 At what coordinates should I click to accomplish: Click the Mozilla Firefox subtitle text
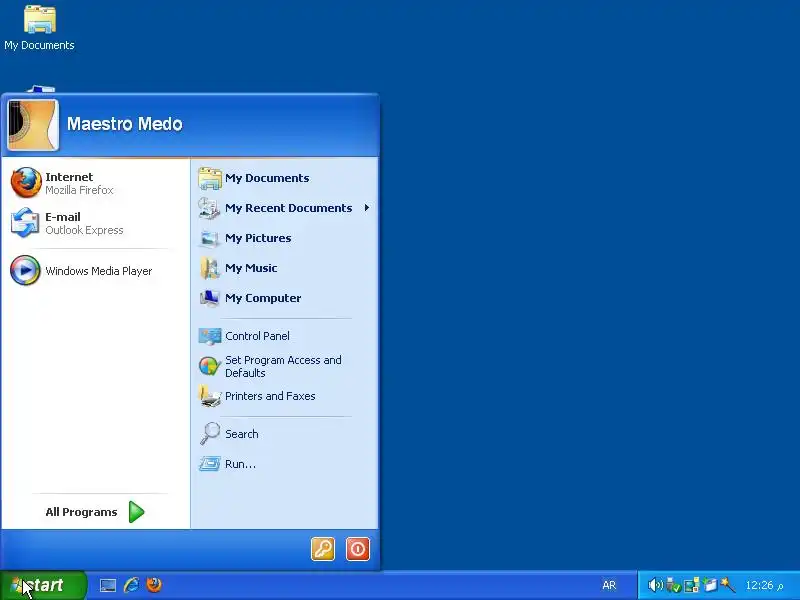click(79, 190)
